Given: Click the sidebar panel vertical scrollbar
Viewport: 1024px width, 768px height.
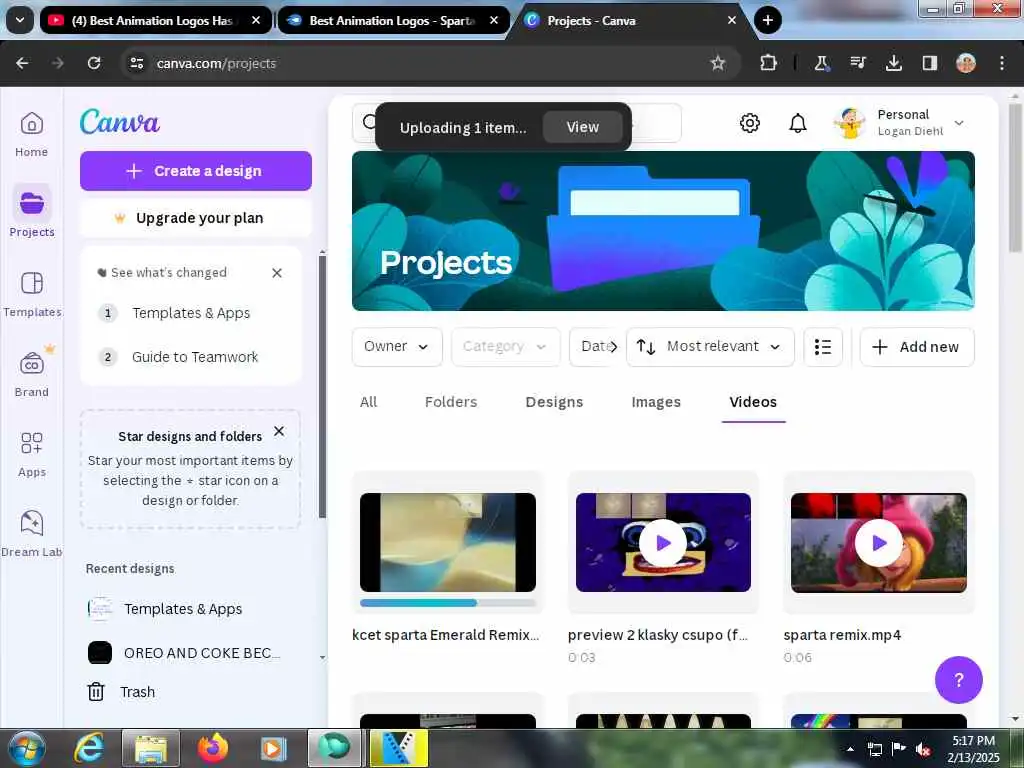Looking at the screenshot, I should point(322,385).
